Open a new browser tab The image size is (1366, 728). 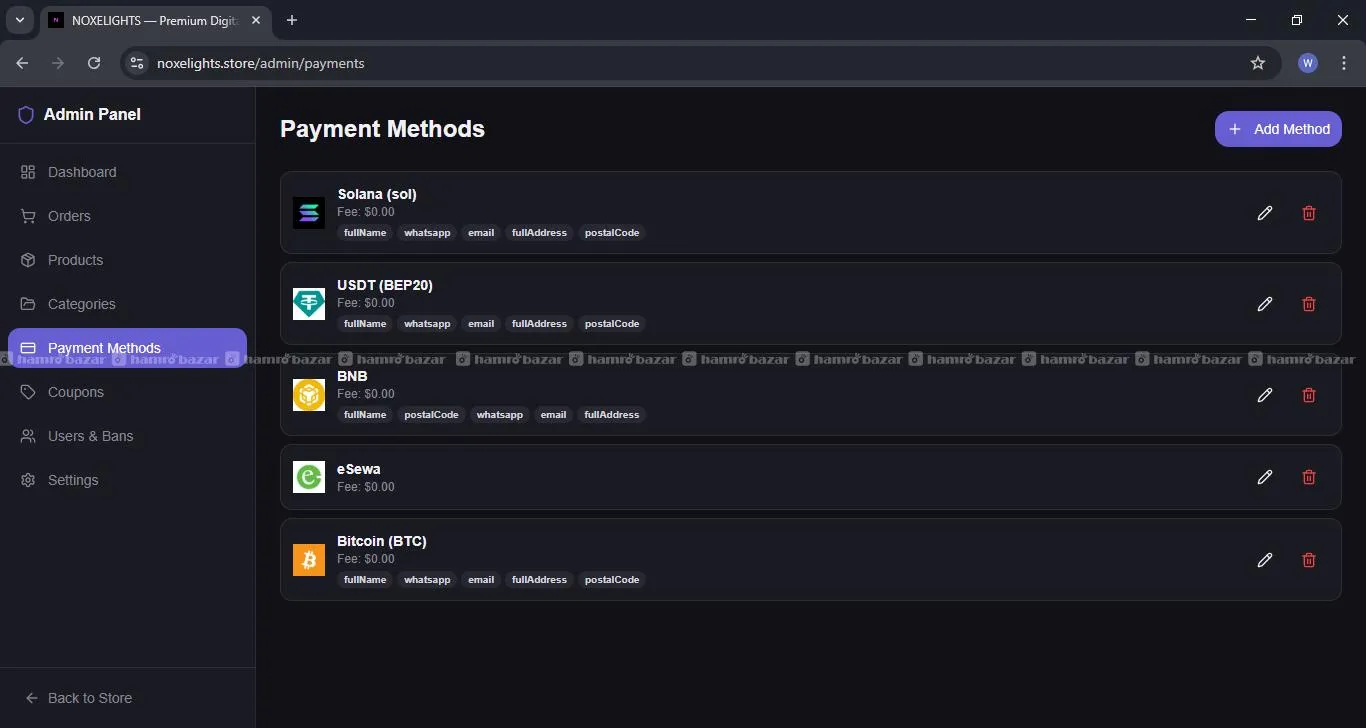292,20
